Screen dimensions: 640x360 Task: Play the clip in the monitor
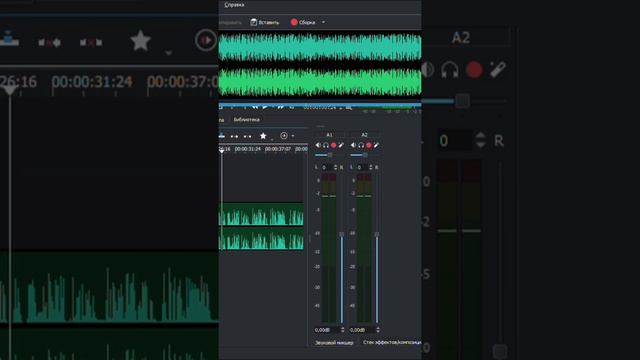tap(265, 107)
